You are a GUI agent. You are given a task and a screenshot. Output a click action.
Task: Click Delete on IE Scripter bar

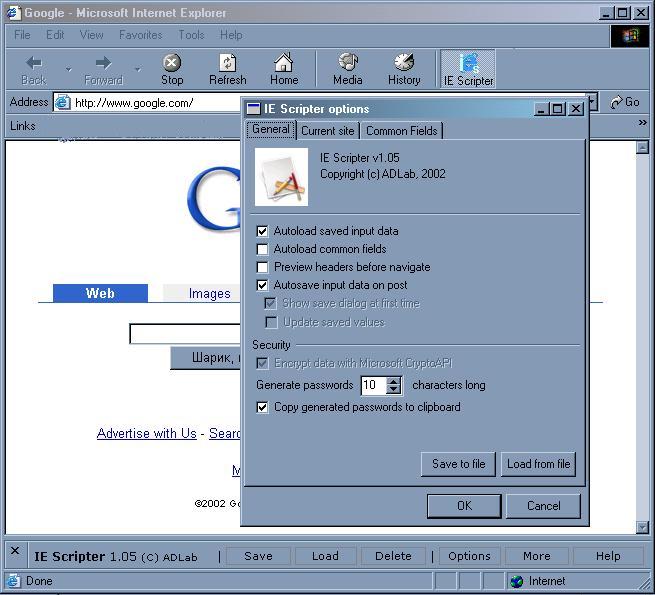coord(393,556)
